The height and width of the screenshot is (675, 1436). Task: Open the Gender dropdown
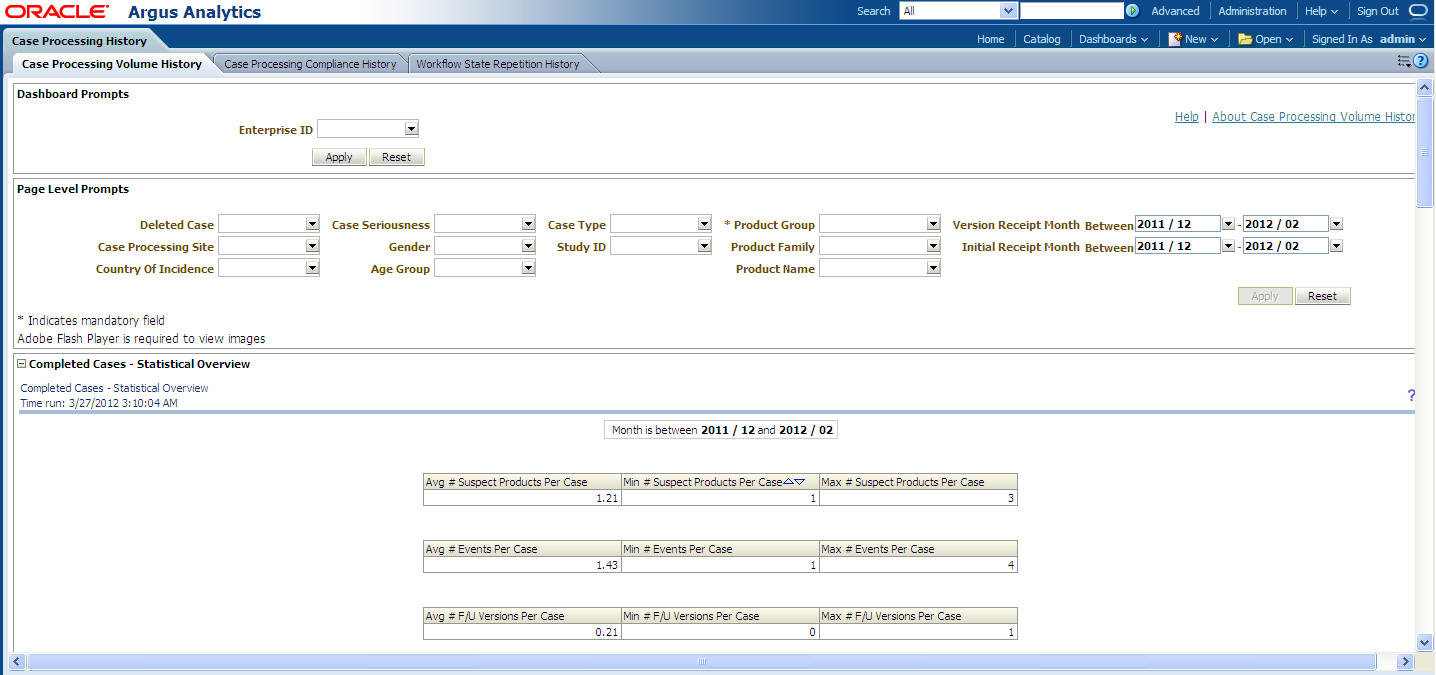coord(528,246)
